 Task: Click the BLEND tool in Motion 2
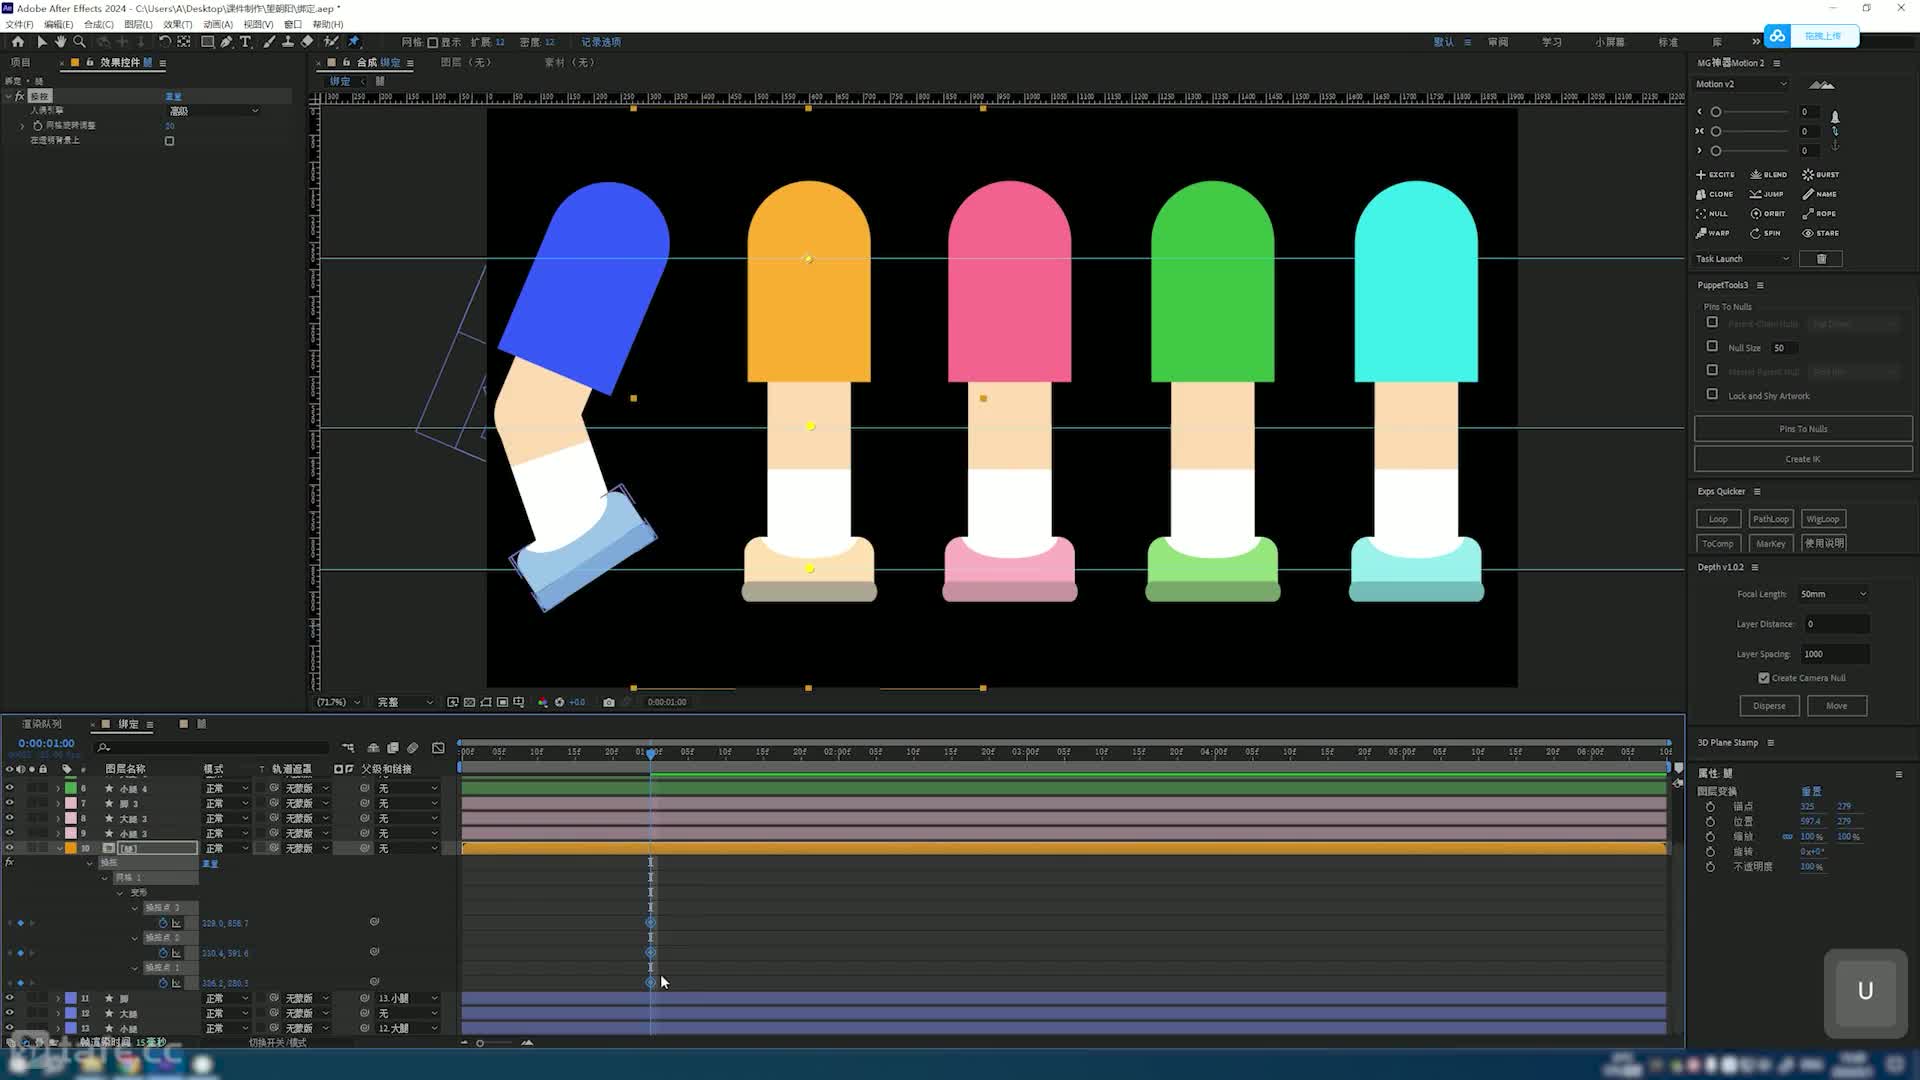tap(1768, 175)
